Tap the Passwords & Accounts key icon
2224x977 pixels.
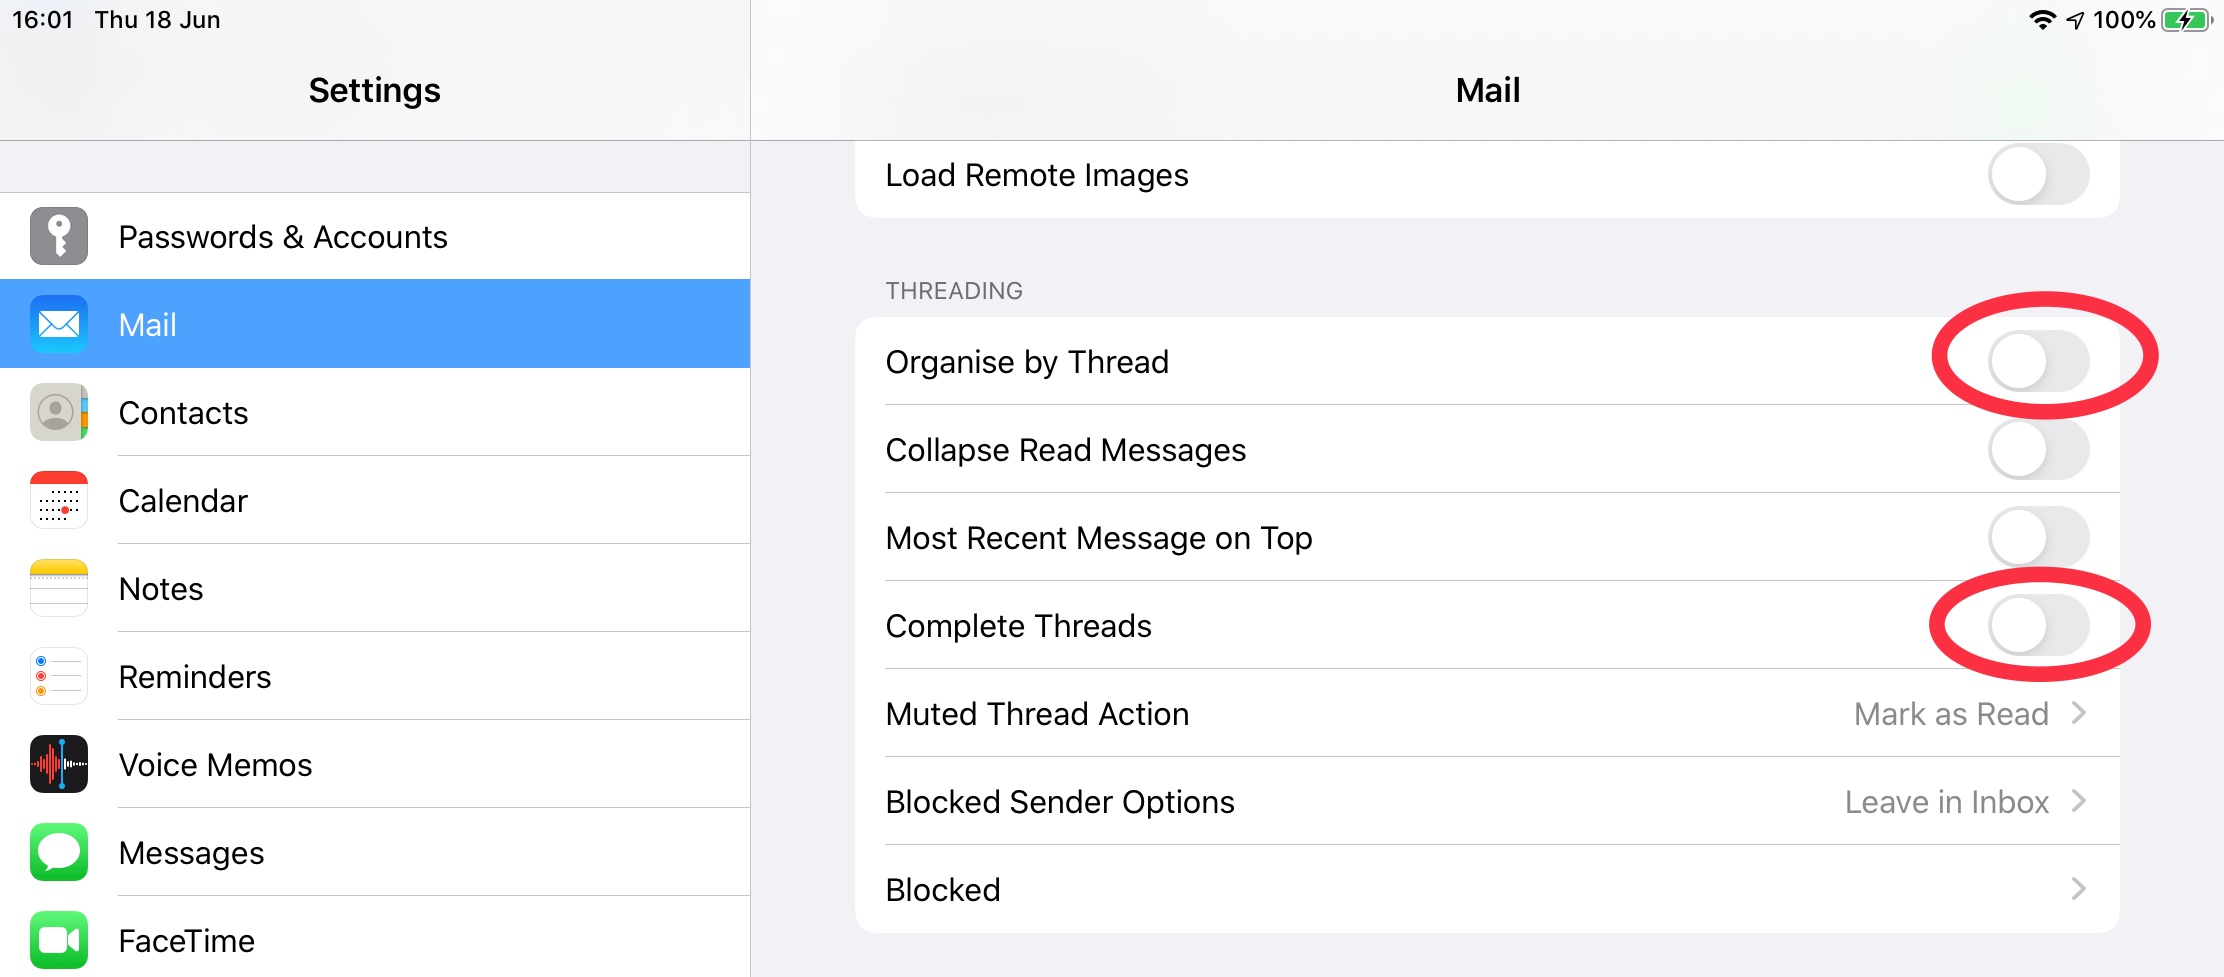(59, 237)
